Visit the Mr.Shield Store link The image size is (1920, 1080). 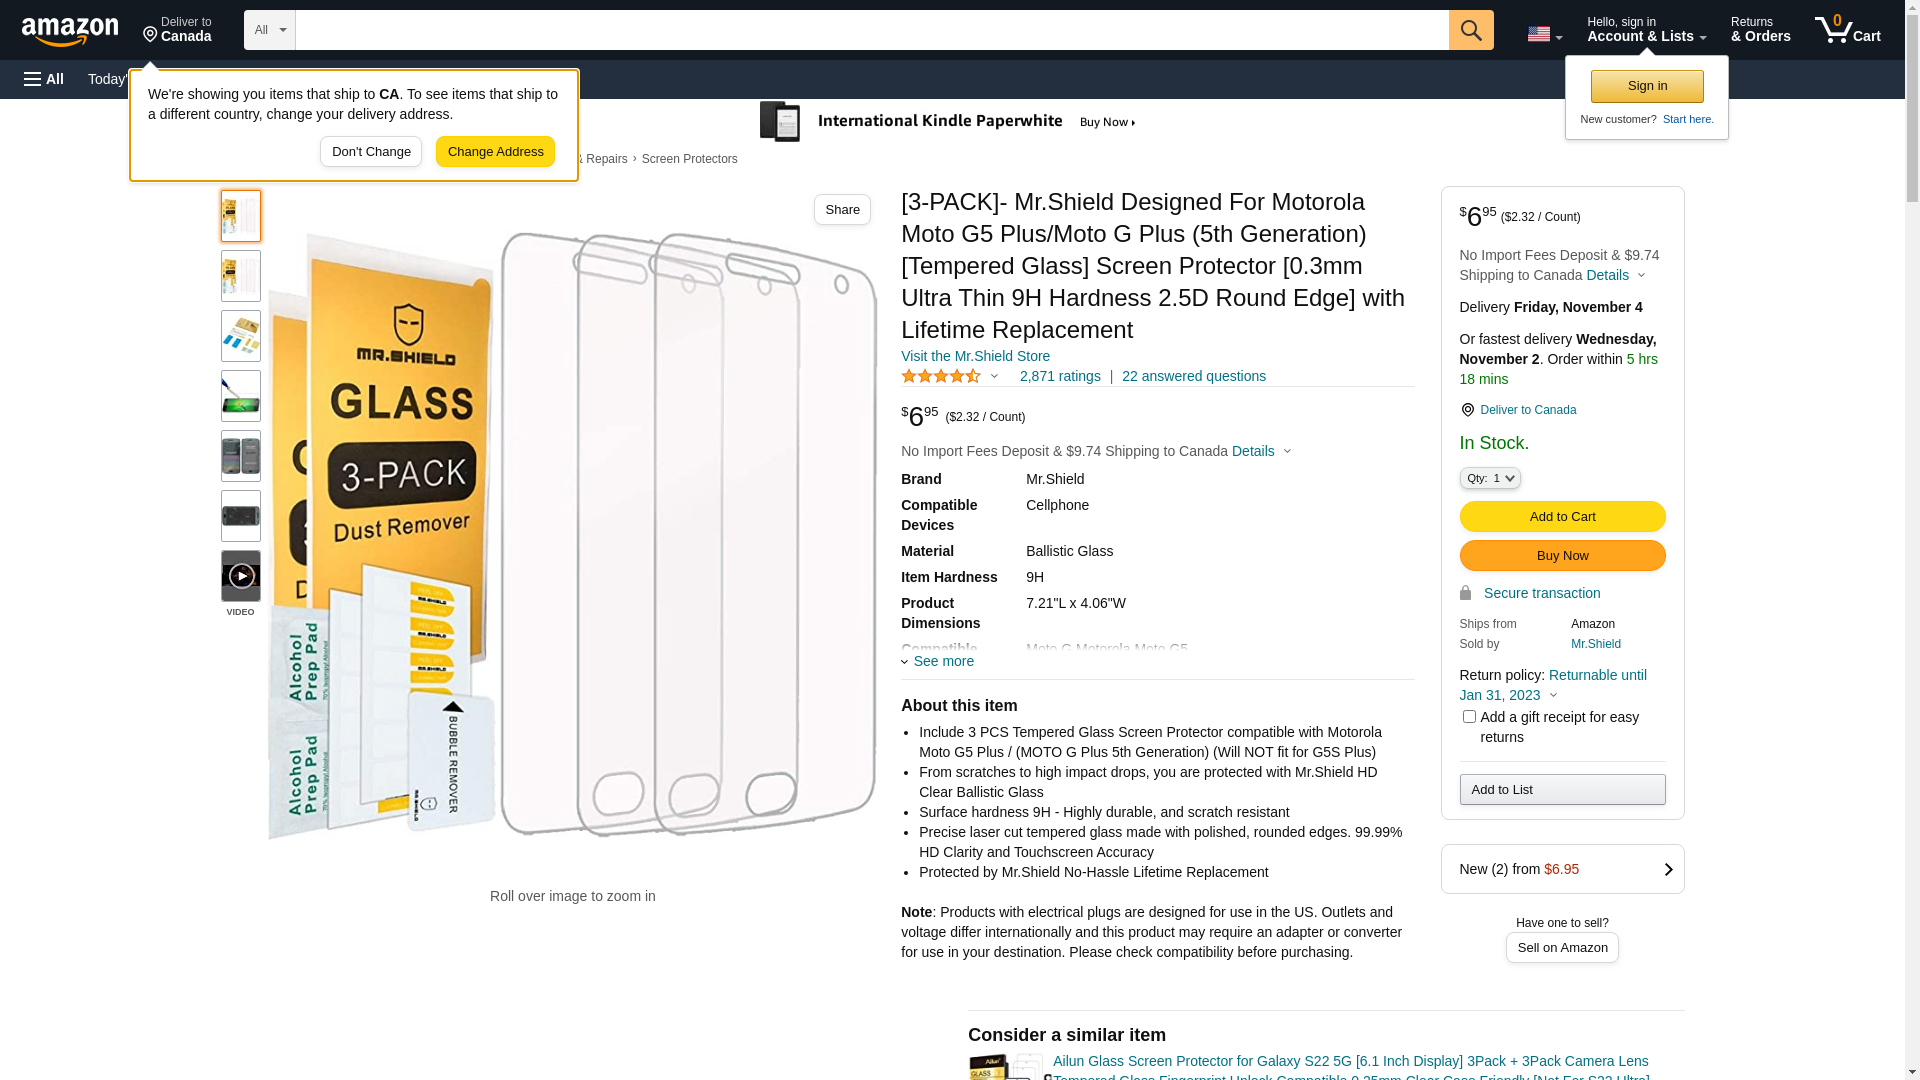click(x=975, y=356)
